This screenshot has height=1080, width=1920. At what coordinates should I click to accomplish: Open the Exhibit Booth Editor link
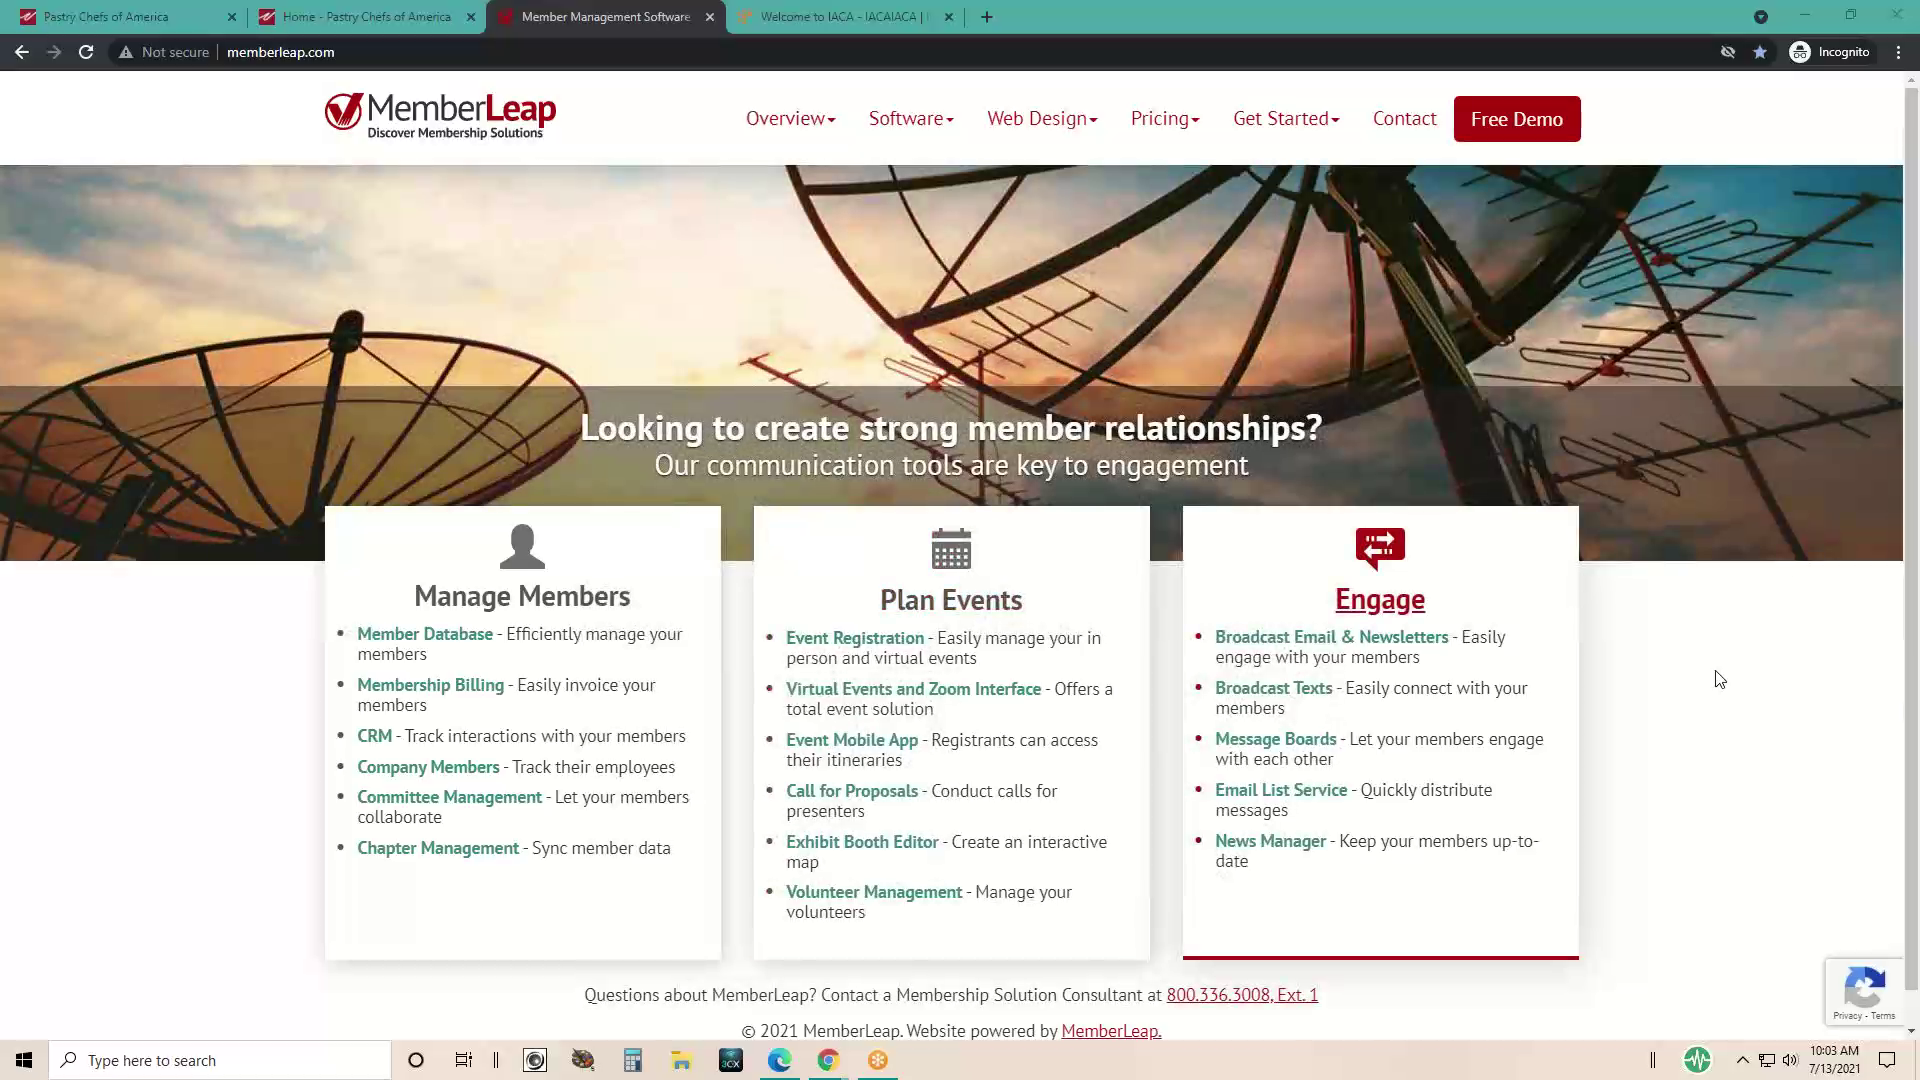pyautogui.click(x=862, y=842)
